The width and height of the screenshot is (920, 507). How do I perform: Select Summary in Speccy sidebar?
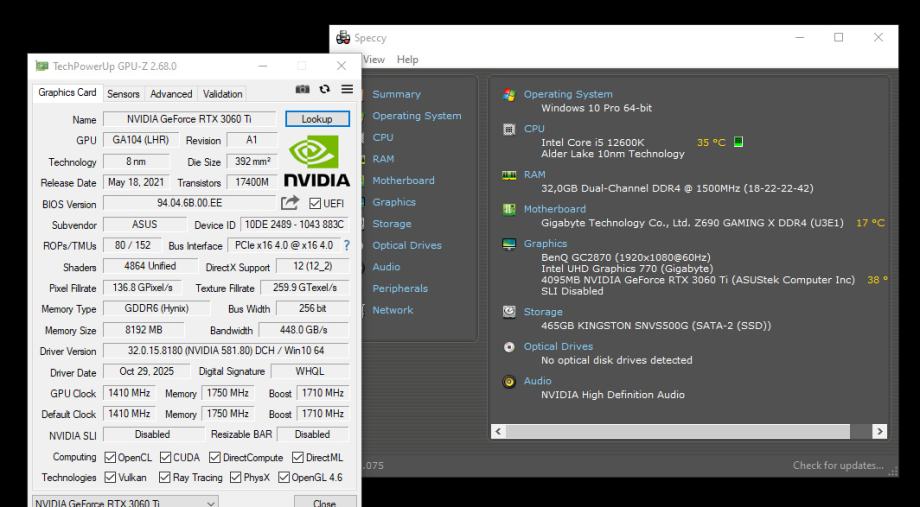coord(396,94)
